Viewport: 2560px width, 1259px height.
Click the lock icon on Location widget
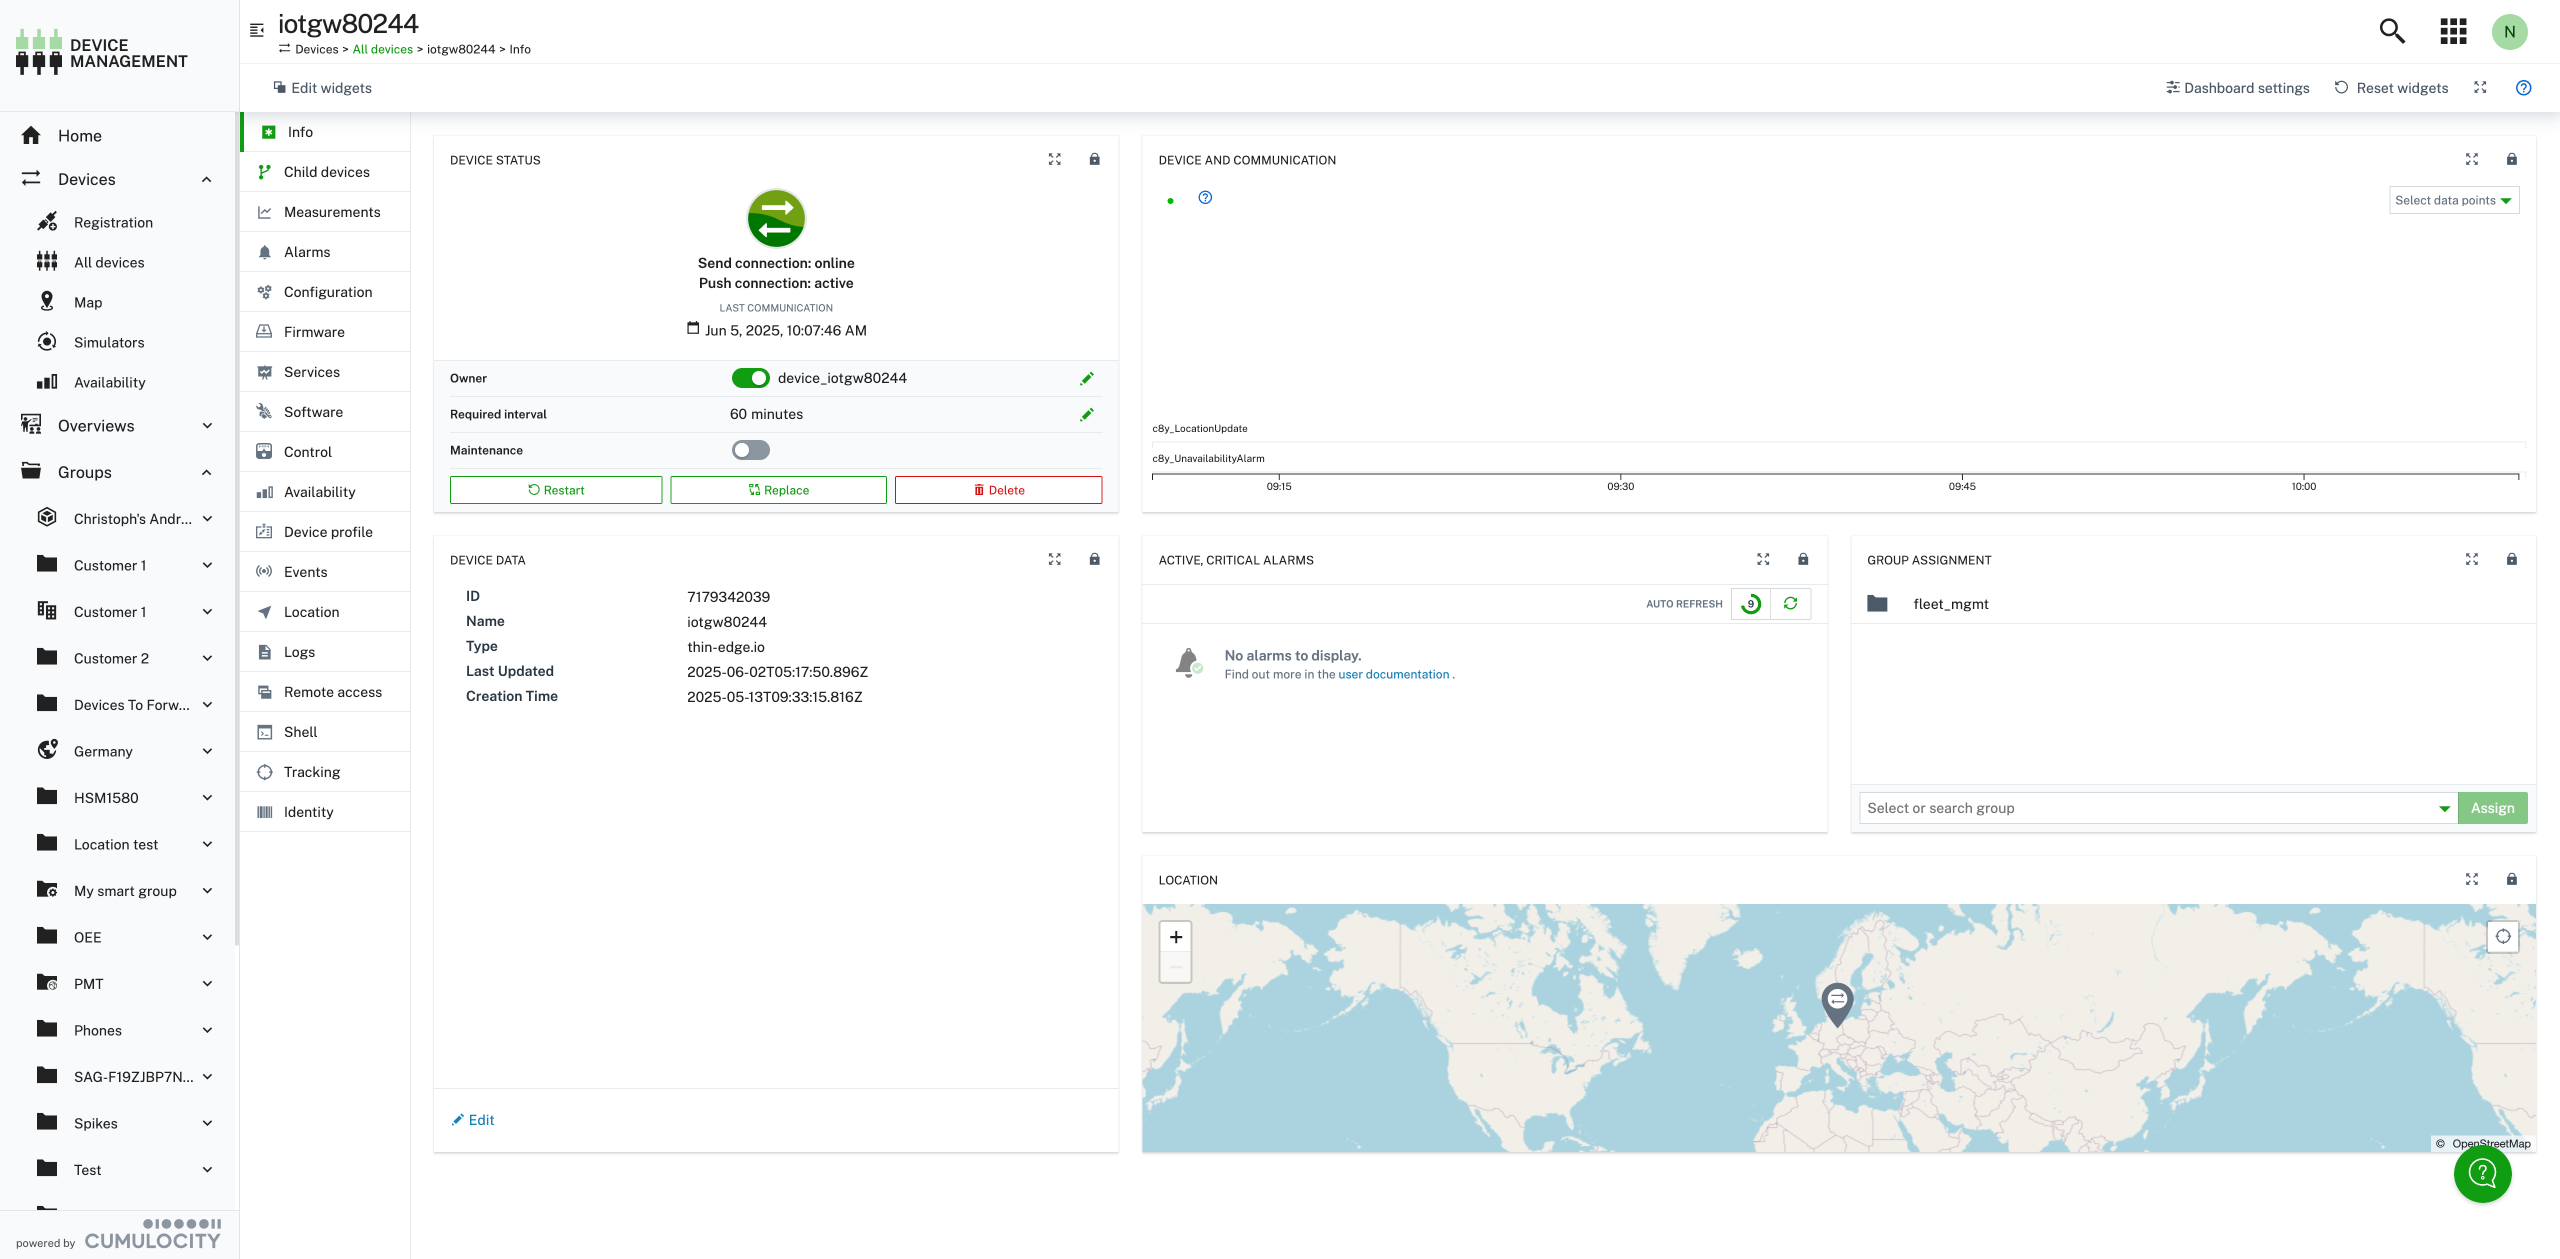pyautogui.click(x=2511, y=879)
